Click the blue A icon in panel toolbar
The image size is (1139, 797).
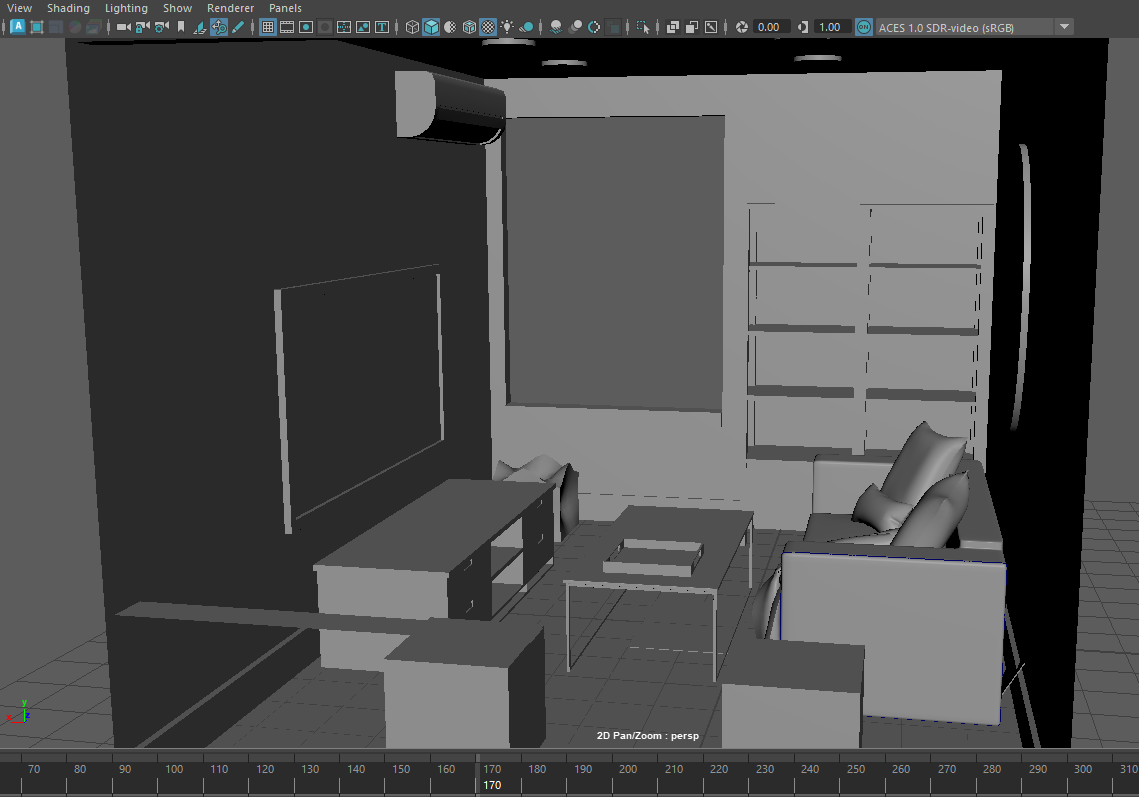(x=17, y=27)
